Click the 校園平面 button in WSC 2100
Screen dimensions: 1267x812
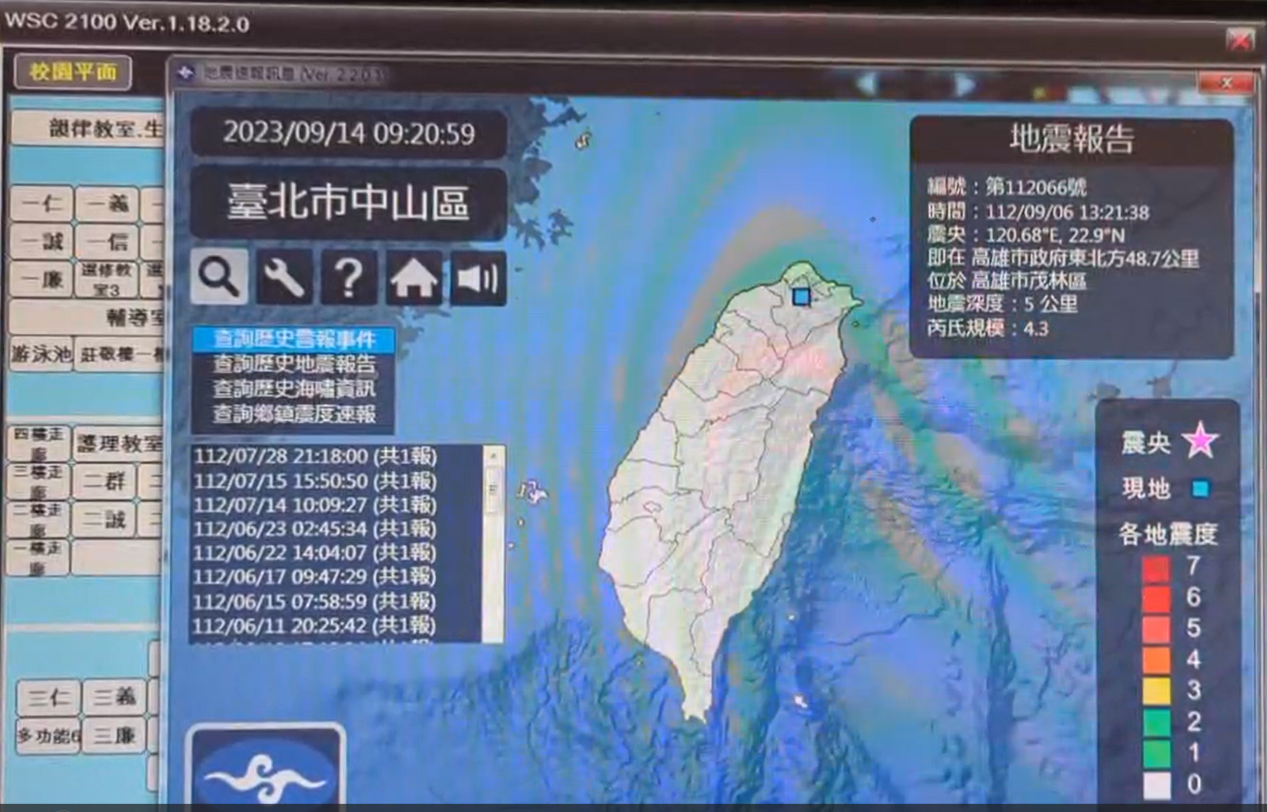coord(72,72)
